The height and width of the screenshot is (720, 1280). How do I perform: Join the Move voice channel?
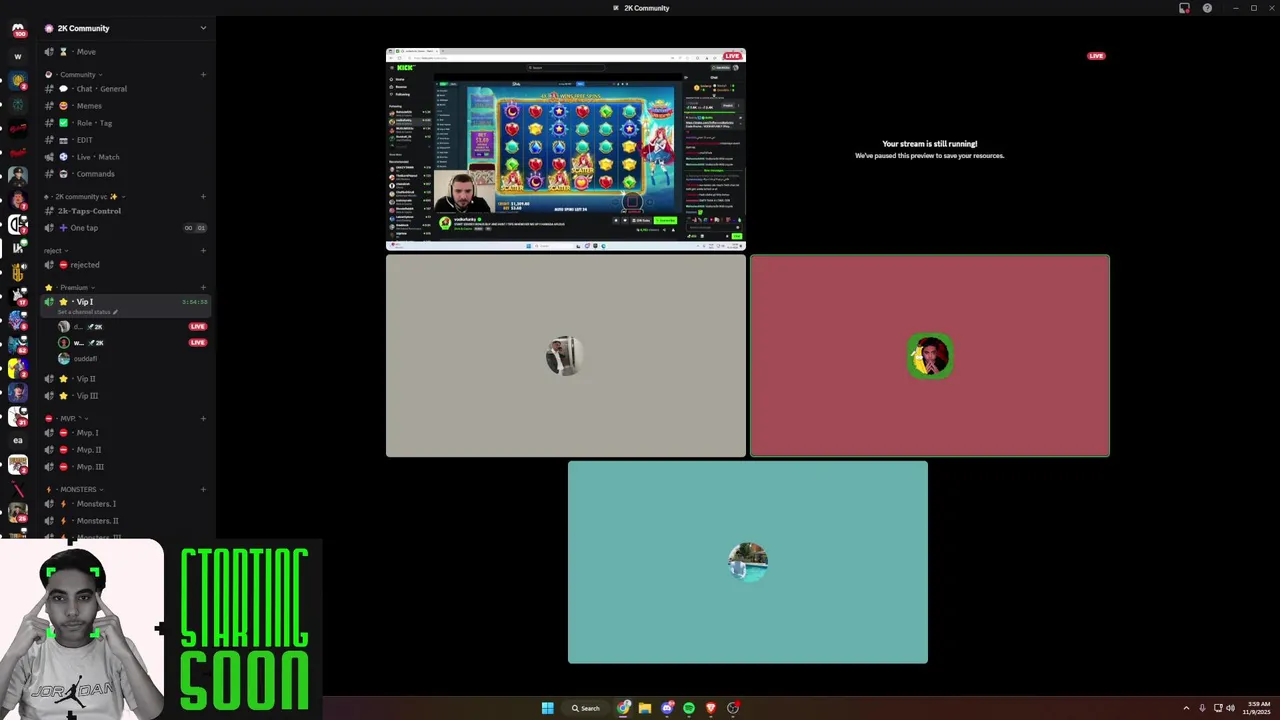(125, 52)
